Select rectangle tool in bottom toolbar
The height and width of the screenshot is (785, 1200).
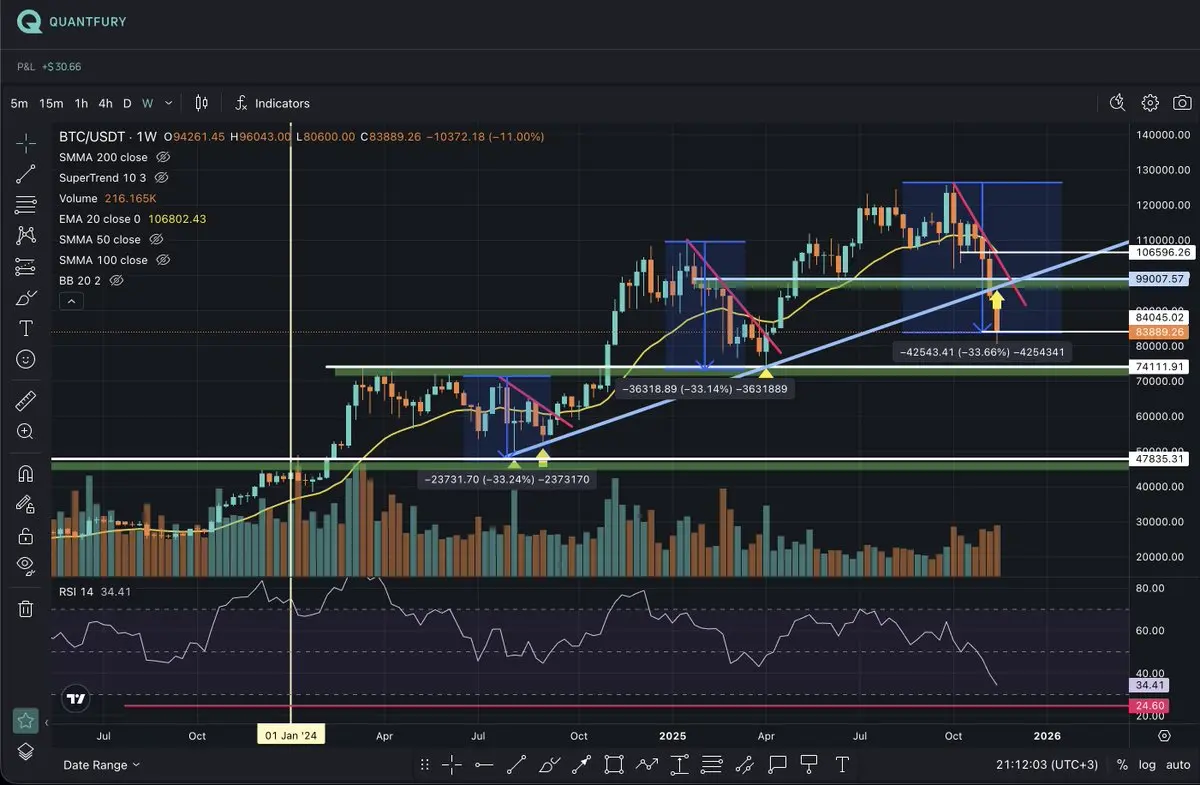pyautogui.click(x=614, y=765)
